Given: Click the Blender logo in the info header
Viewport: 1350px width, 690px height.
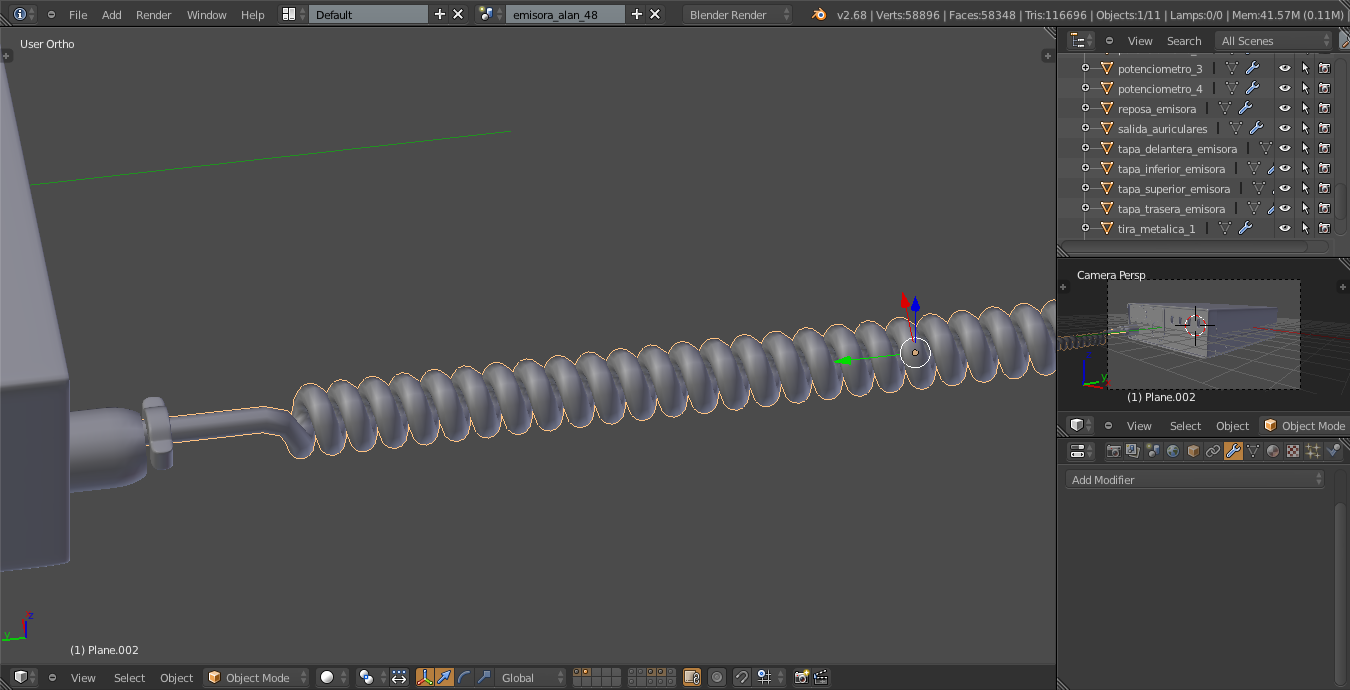Looking at the screenshot, I should [820, 14].
